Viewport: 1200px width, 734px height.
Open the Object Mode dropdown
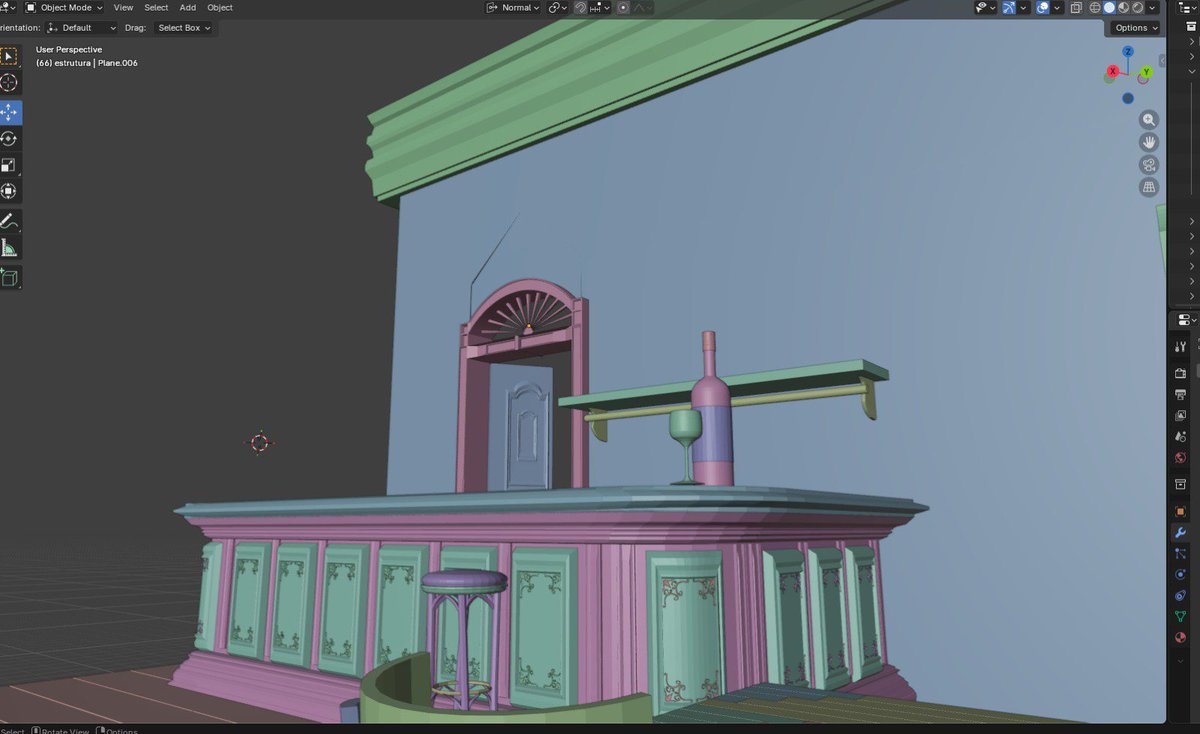pyautogui.click(x=64, y=7)
